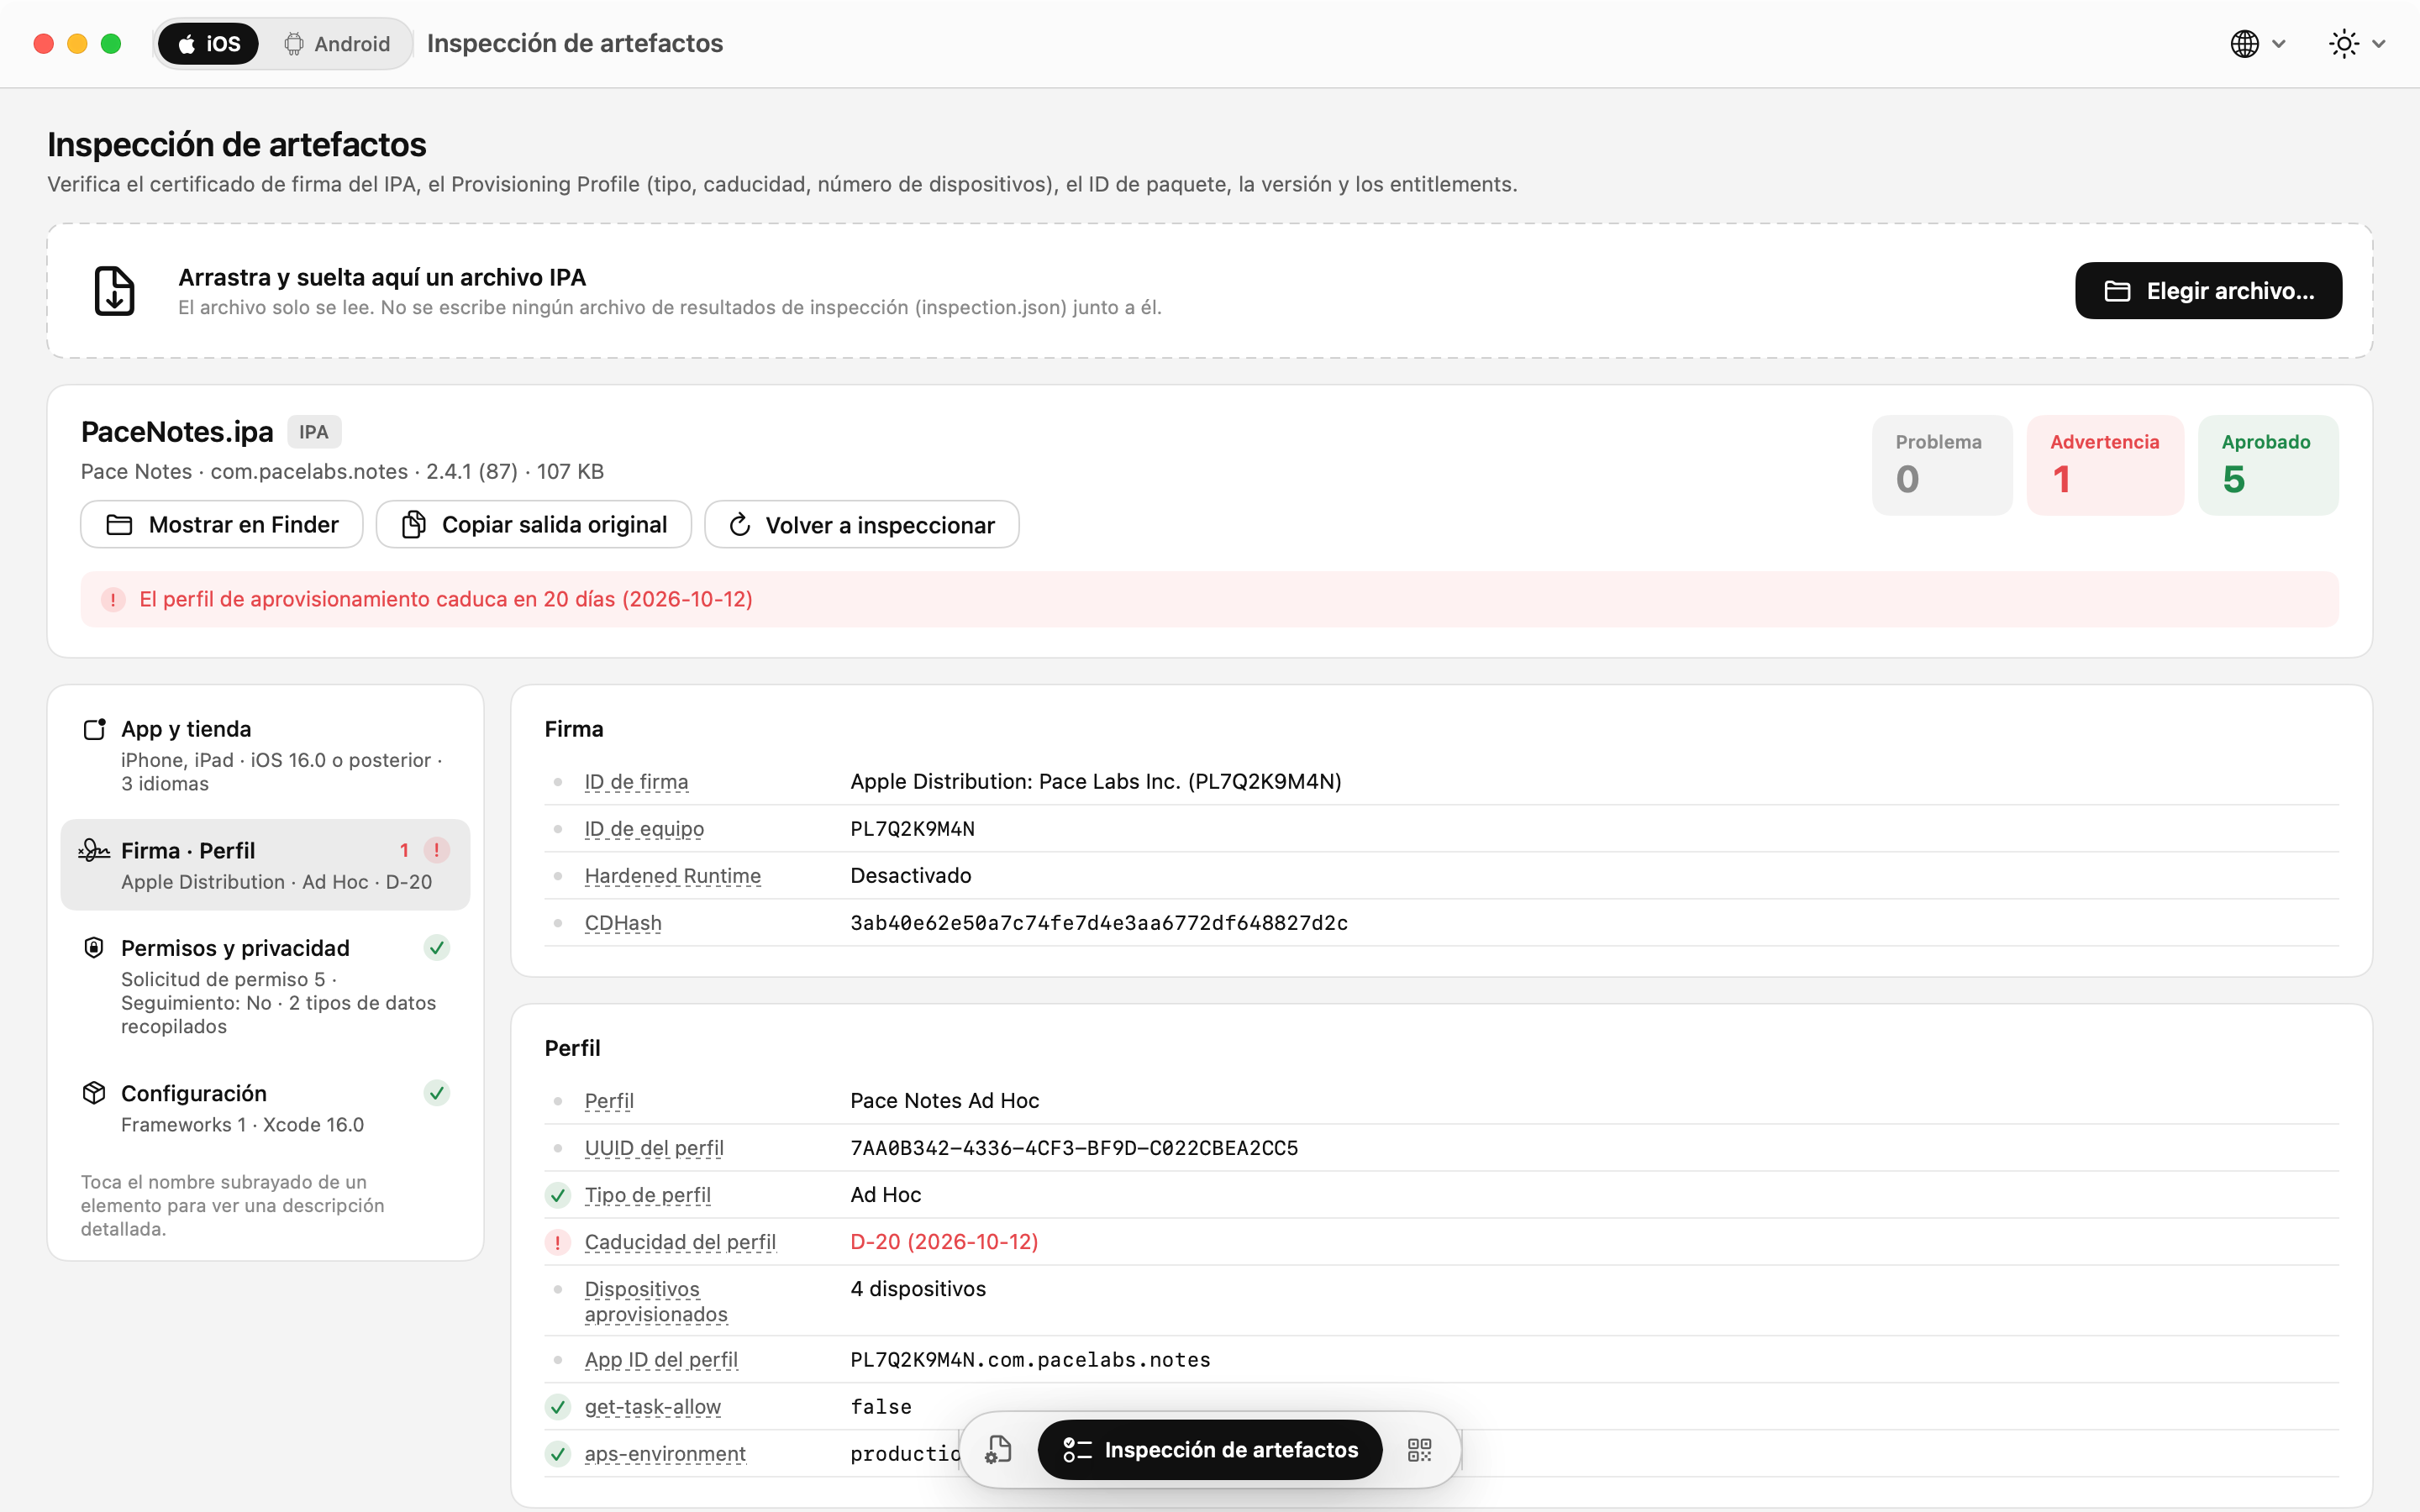Click the green check beside aps-environment
The width and height of the screenshot is (2420, 1512).
[x=558, y=1454]
